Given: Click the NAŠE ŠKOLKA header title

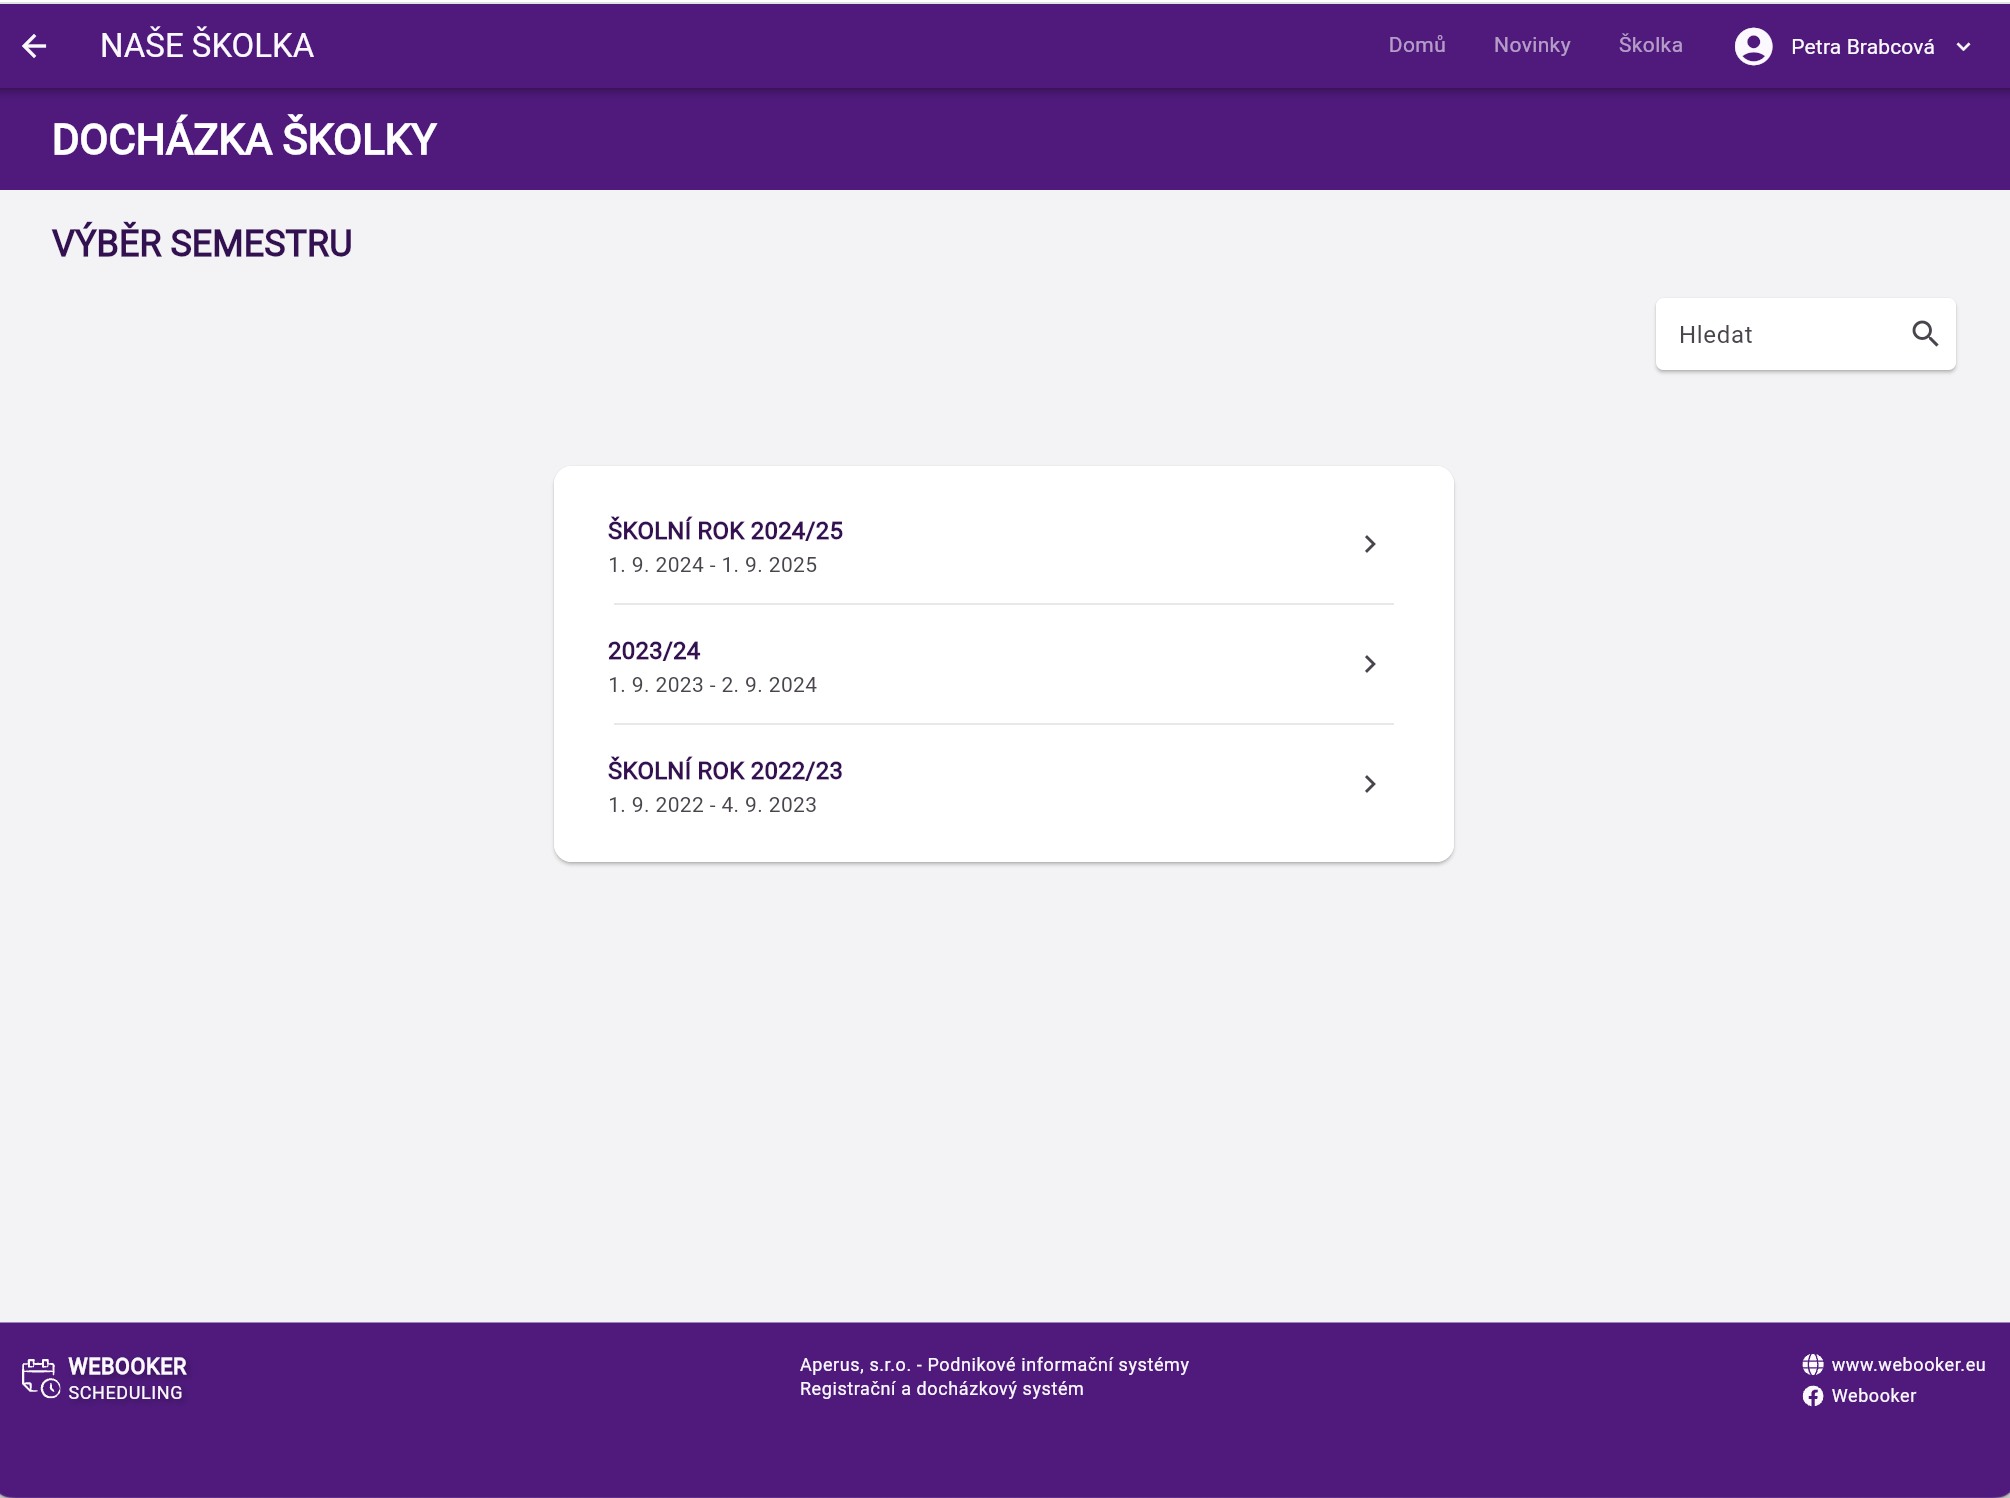Looking at the screenshot, I should [x=207, y=46].
